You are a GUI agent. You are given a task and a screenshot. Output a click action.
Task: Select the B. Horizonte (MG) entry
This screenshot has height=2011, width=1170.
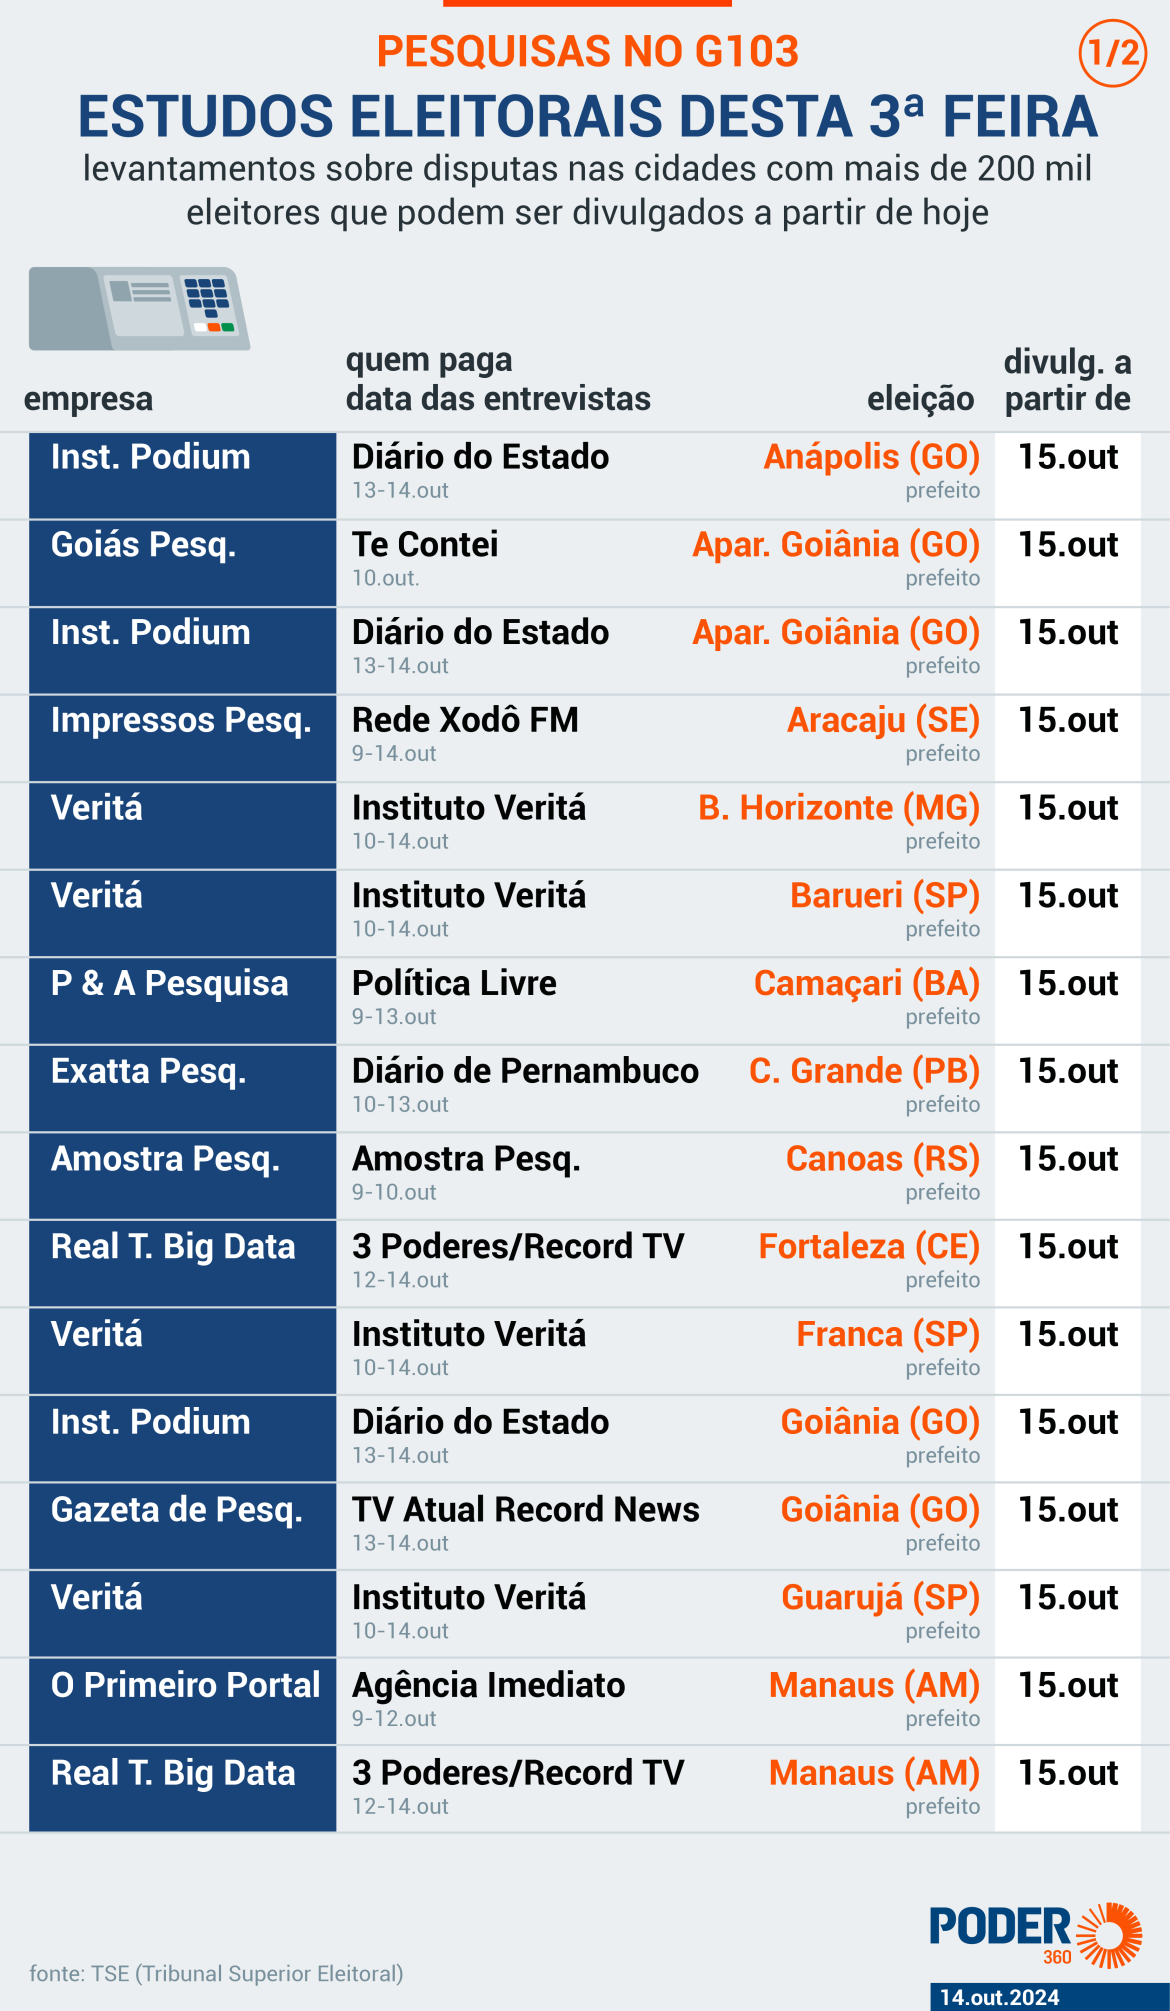tap(838, 808)
